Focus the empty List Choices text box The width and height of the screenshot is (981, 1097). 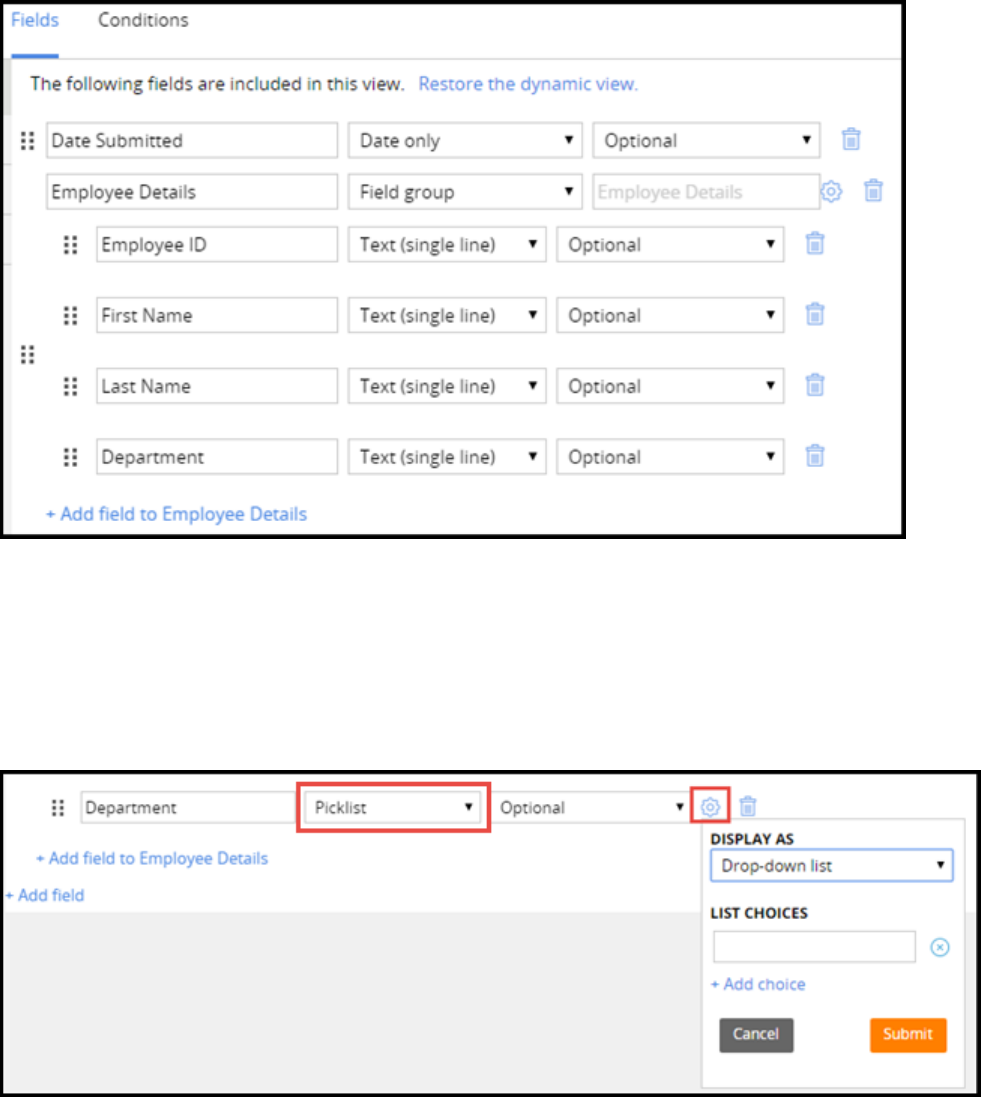pyautogui.click(x=814, y=947)
